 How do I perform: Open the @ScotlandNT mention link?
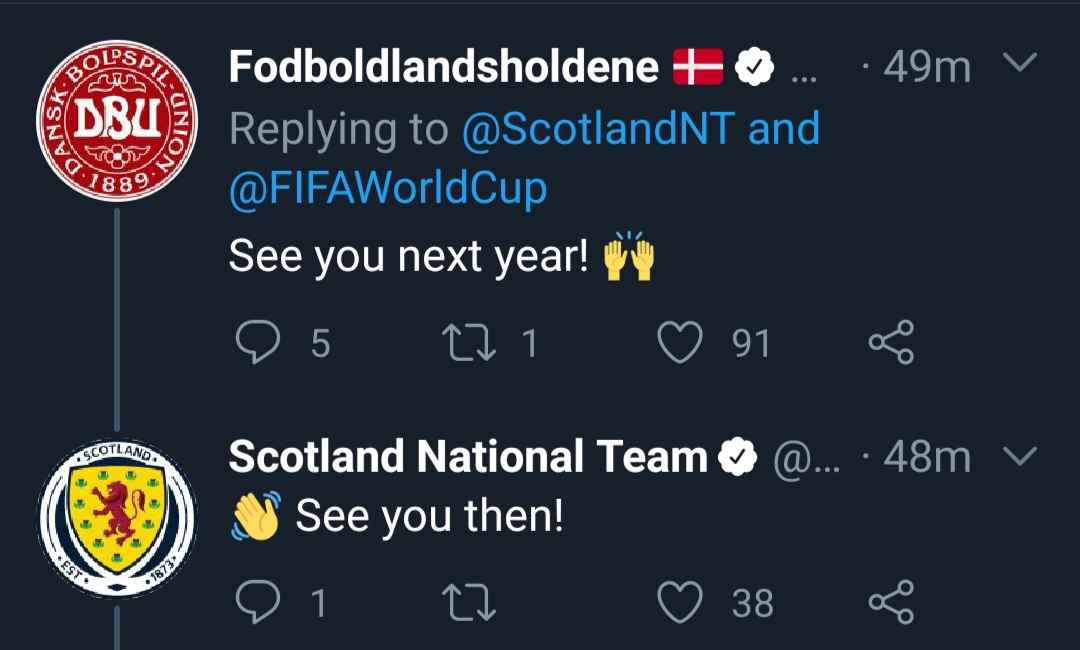598,129
